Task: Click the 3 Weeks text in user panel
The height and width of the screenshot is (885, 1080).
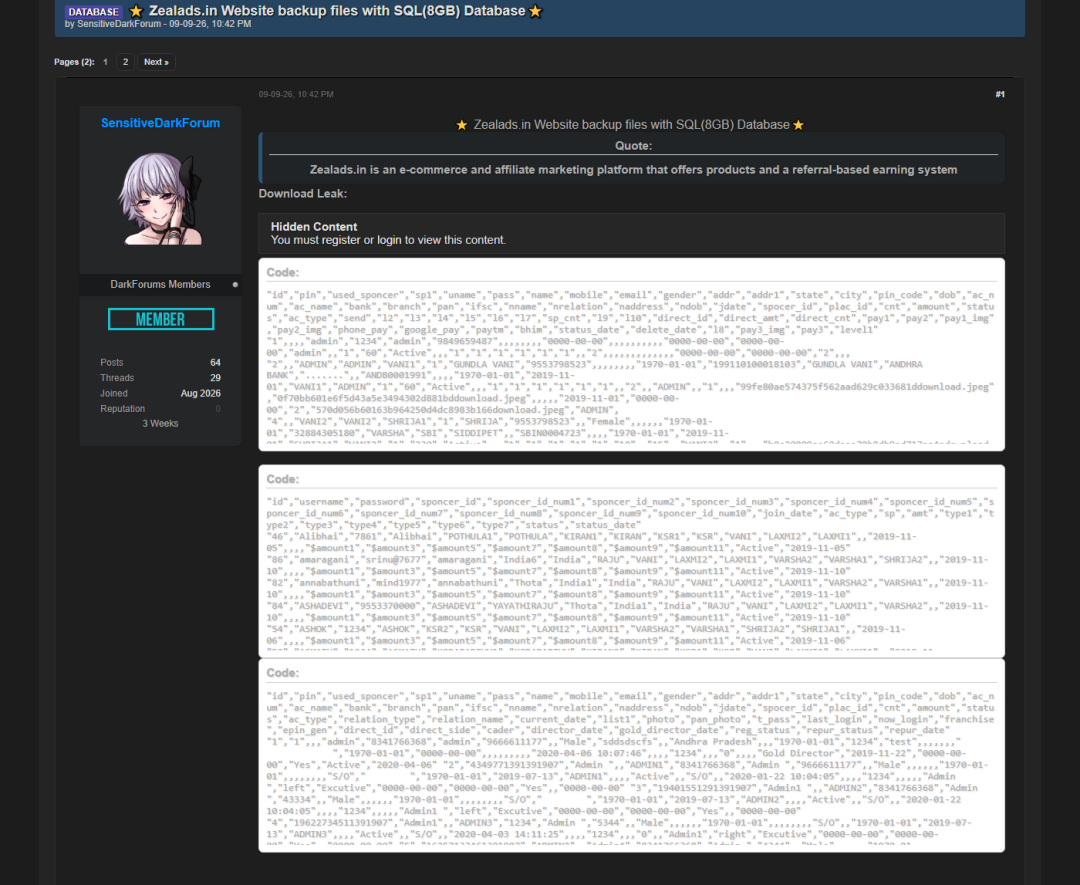Action: pyautogui.click(x=160, y=424)
